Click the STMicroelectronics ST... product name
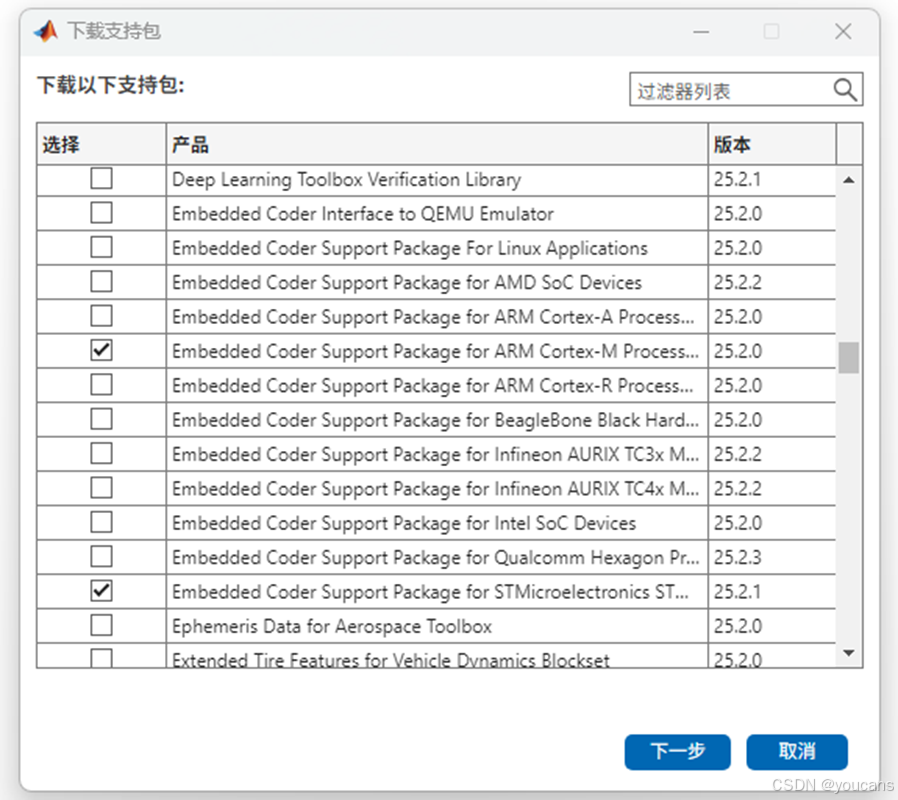The image size is (898, 800). click(x=430, y=592)
